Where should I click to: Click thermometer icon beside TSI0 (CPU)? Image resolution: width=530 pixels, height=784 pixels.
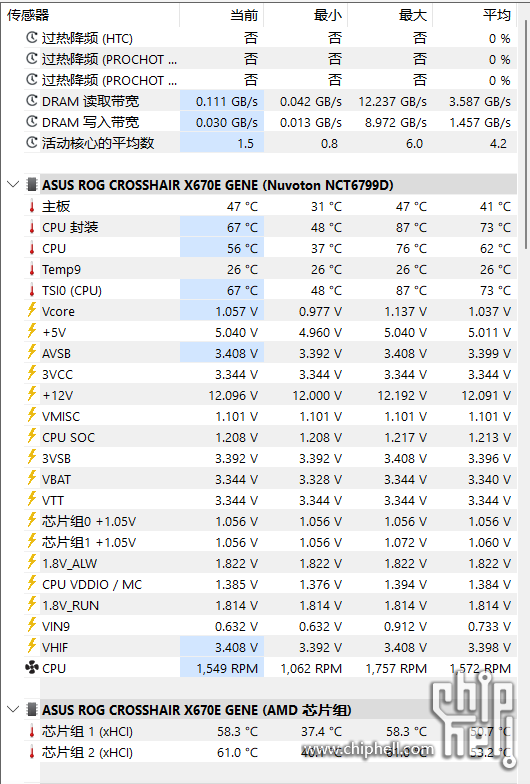point(32,290)
